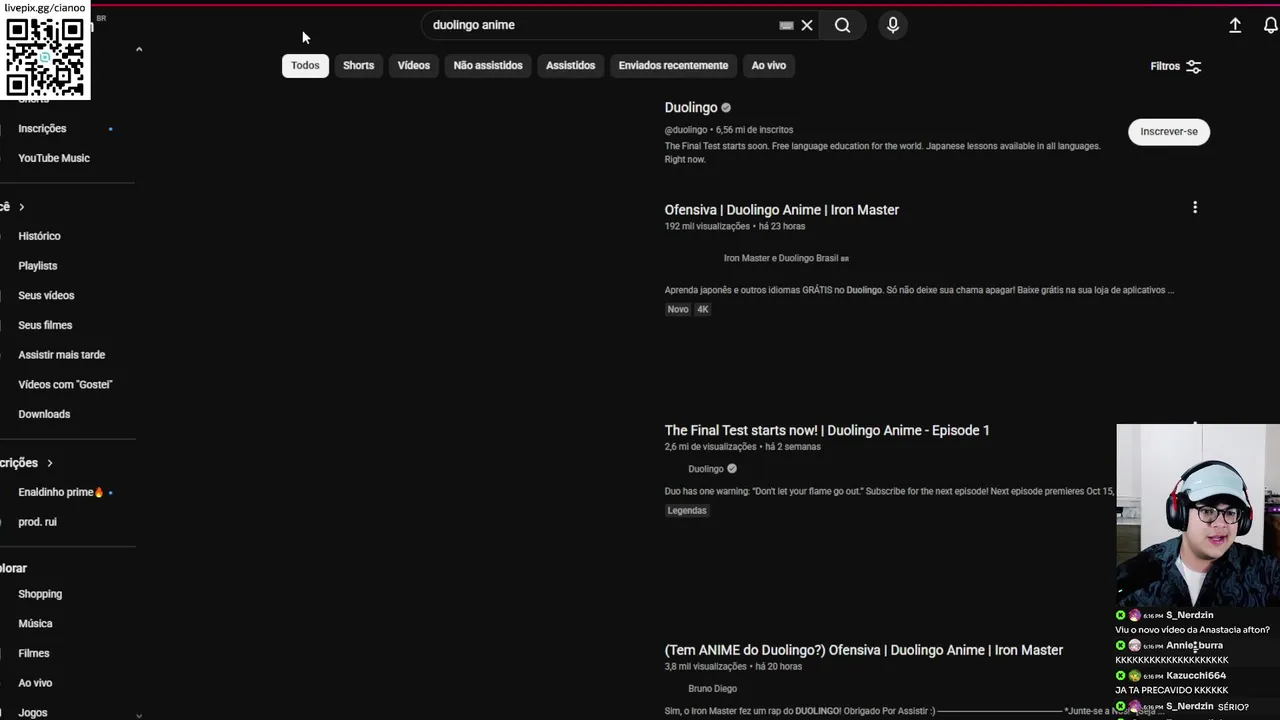Click the magnifier search button
1280x720 pixels.
(843, 25)
